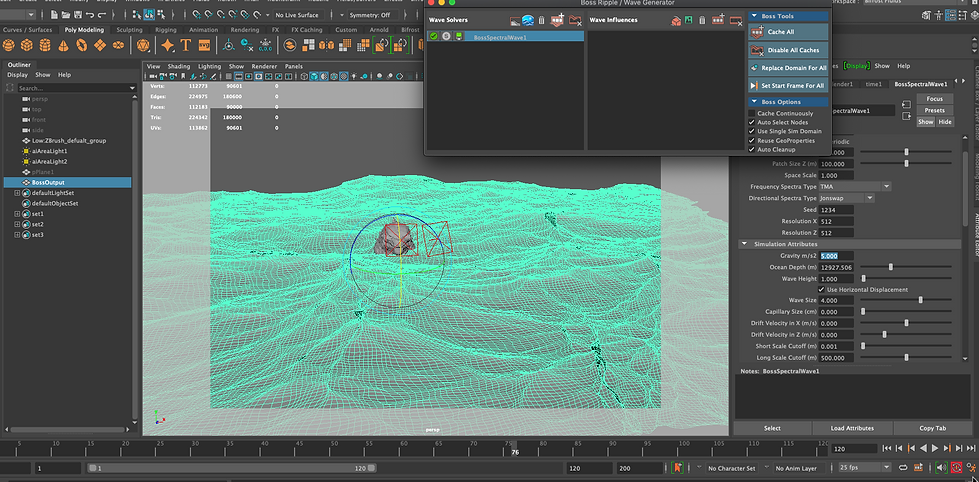This screenshot has width=979, height=482.
Task: Open Directional Spectra Type Jonswap dropdown
Action: (x=846, y=198)
